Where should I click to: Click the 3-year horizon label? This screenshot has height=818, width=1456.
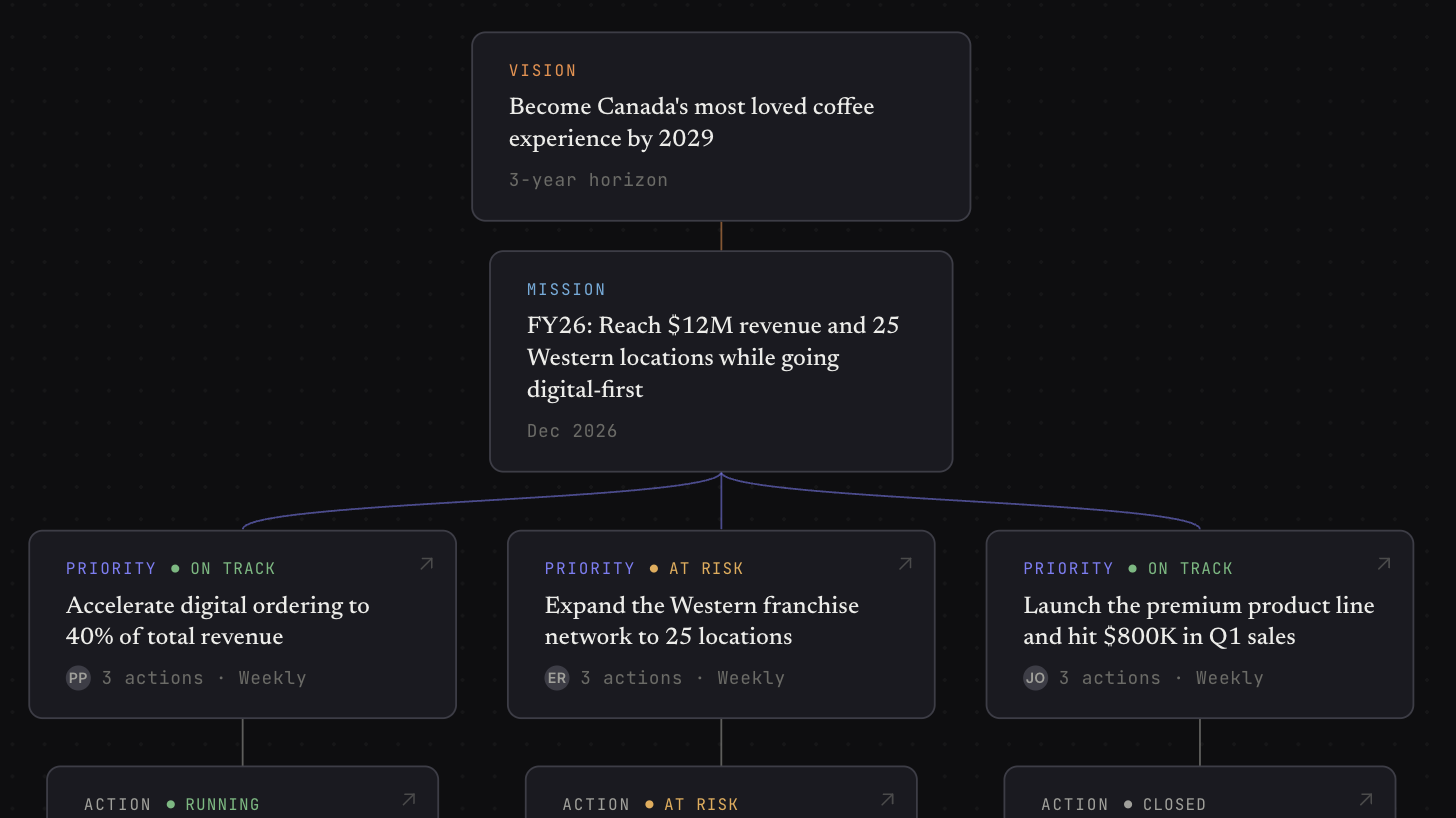[588, 180]
